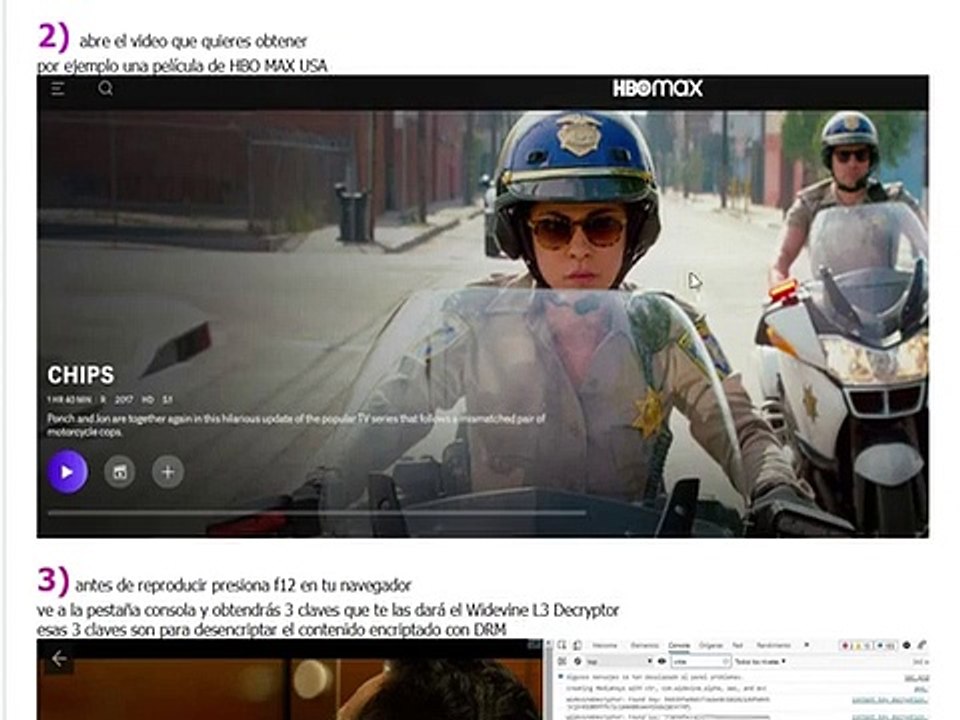Click the 'abre el video que quieres obtener' text
This screenshot has height=720, width=960.
click(x=193, y=42)
